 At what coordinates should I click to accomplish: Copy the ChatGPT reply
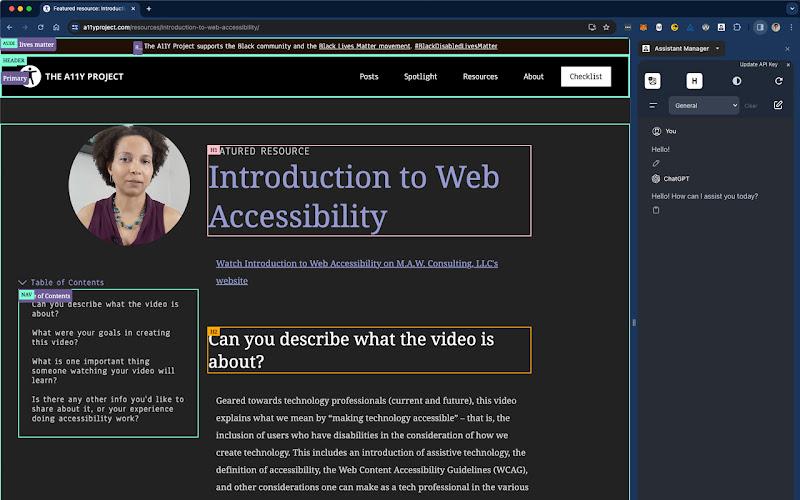[656, 210]
